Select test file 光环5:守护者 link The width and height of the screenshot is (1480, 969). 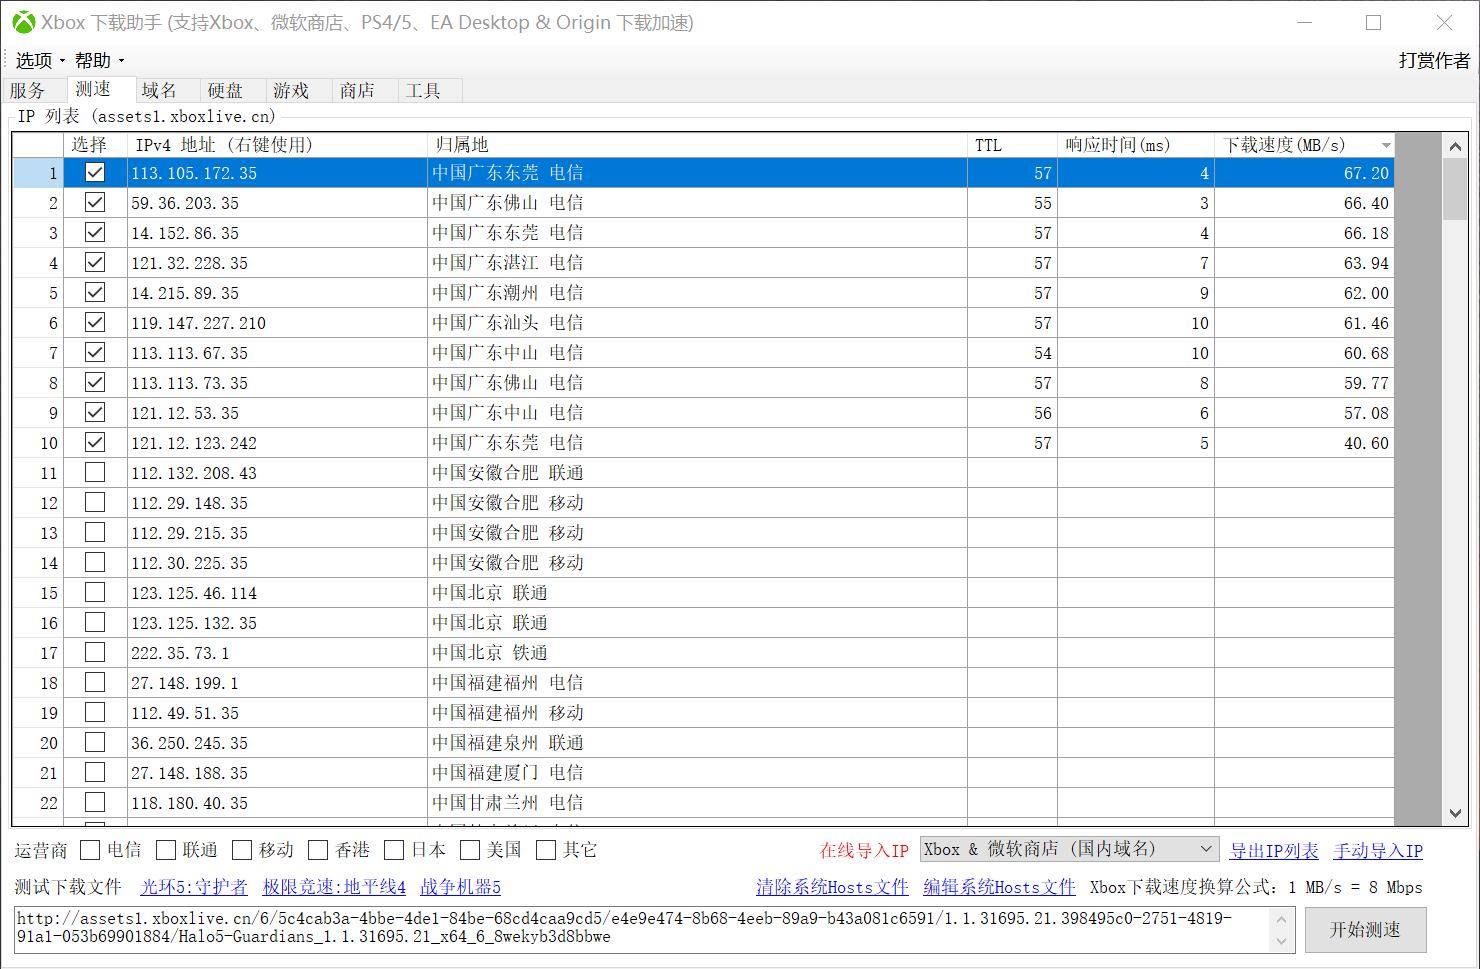194,887
